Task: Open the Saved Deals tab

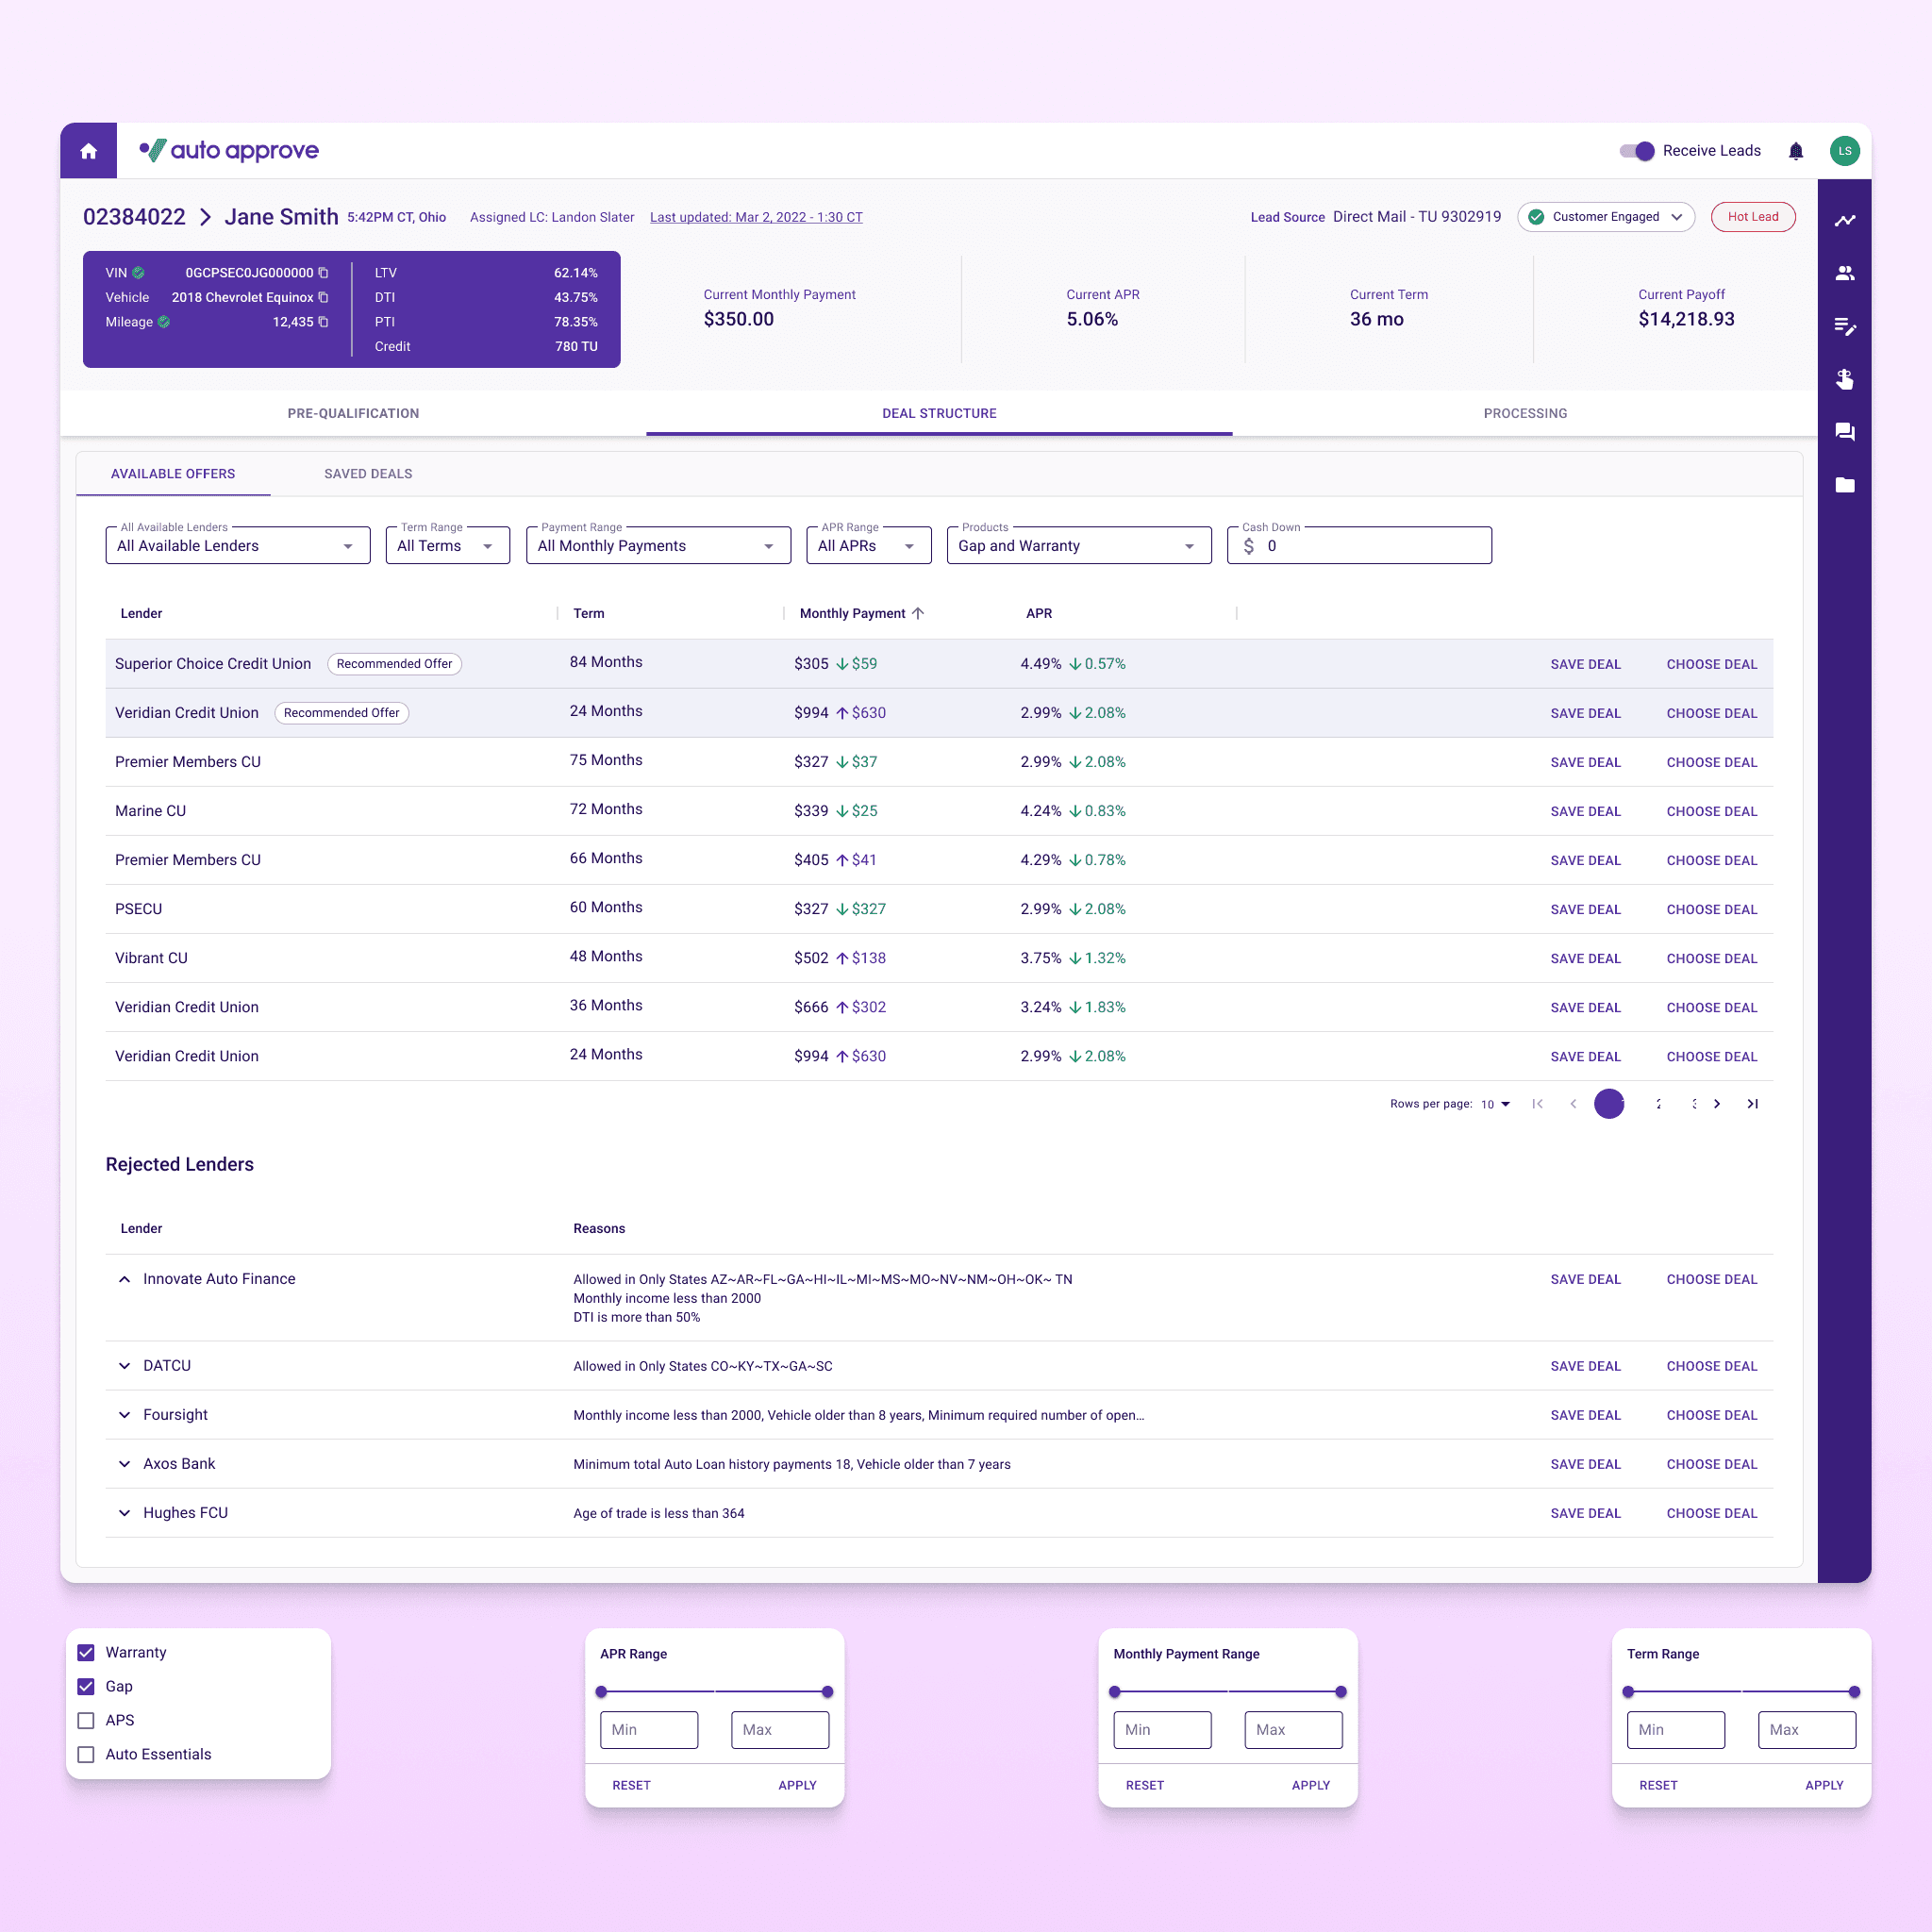Action: coord(368,474)
